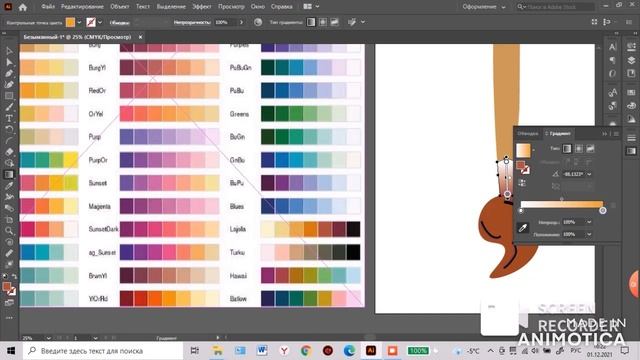
Task: Open Edit Toolbar three-dots button
Action: (9, 318)
